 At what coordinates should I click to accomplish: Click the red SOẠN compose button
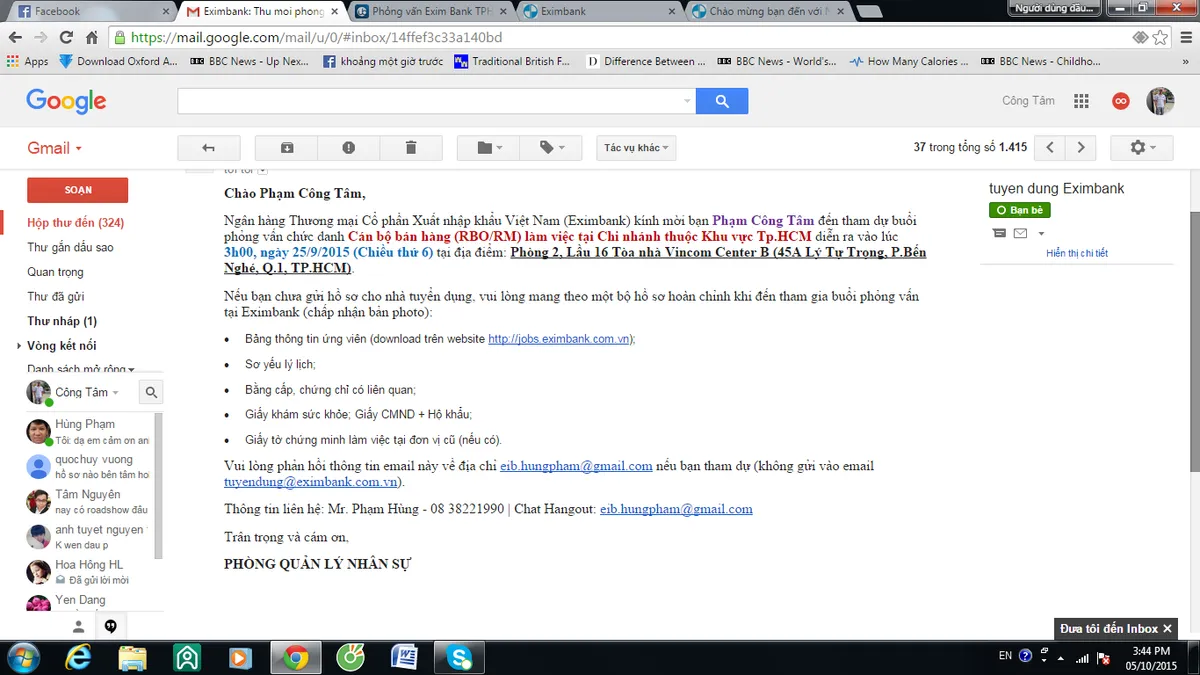click(78, 190)
